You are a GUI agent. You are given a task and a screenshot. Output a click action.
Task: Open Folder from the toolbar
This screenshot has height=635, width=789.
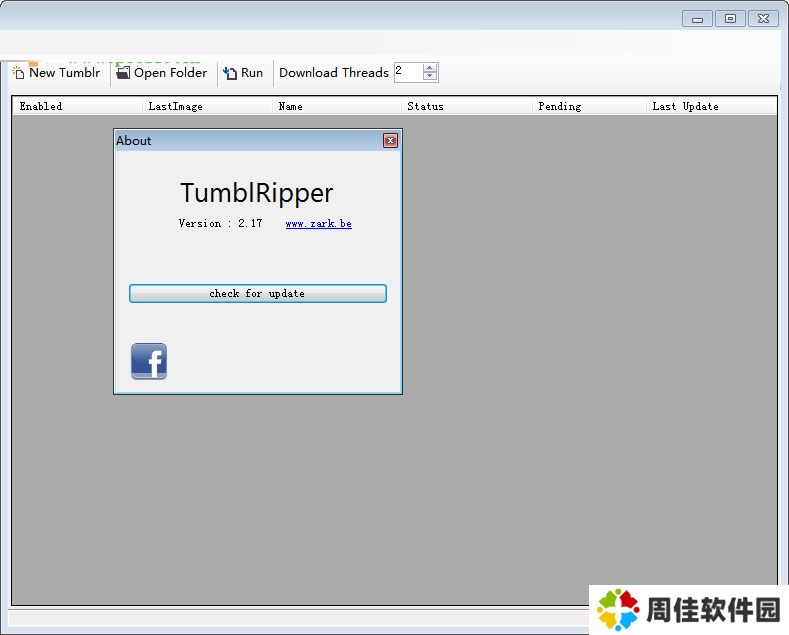pyautogui.click(x=162, y=73)
